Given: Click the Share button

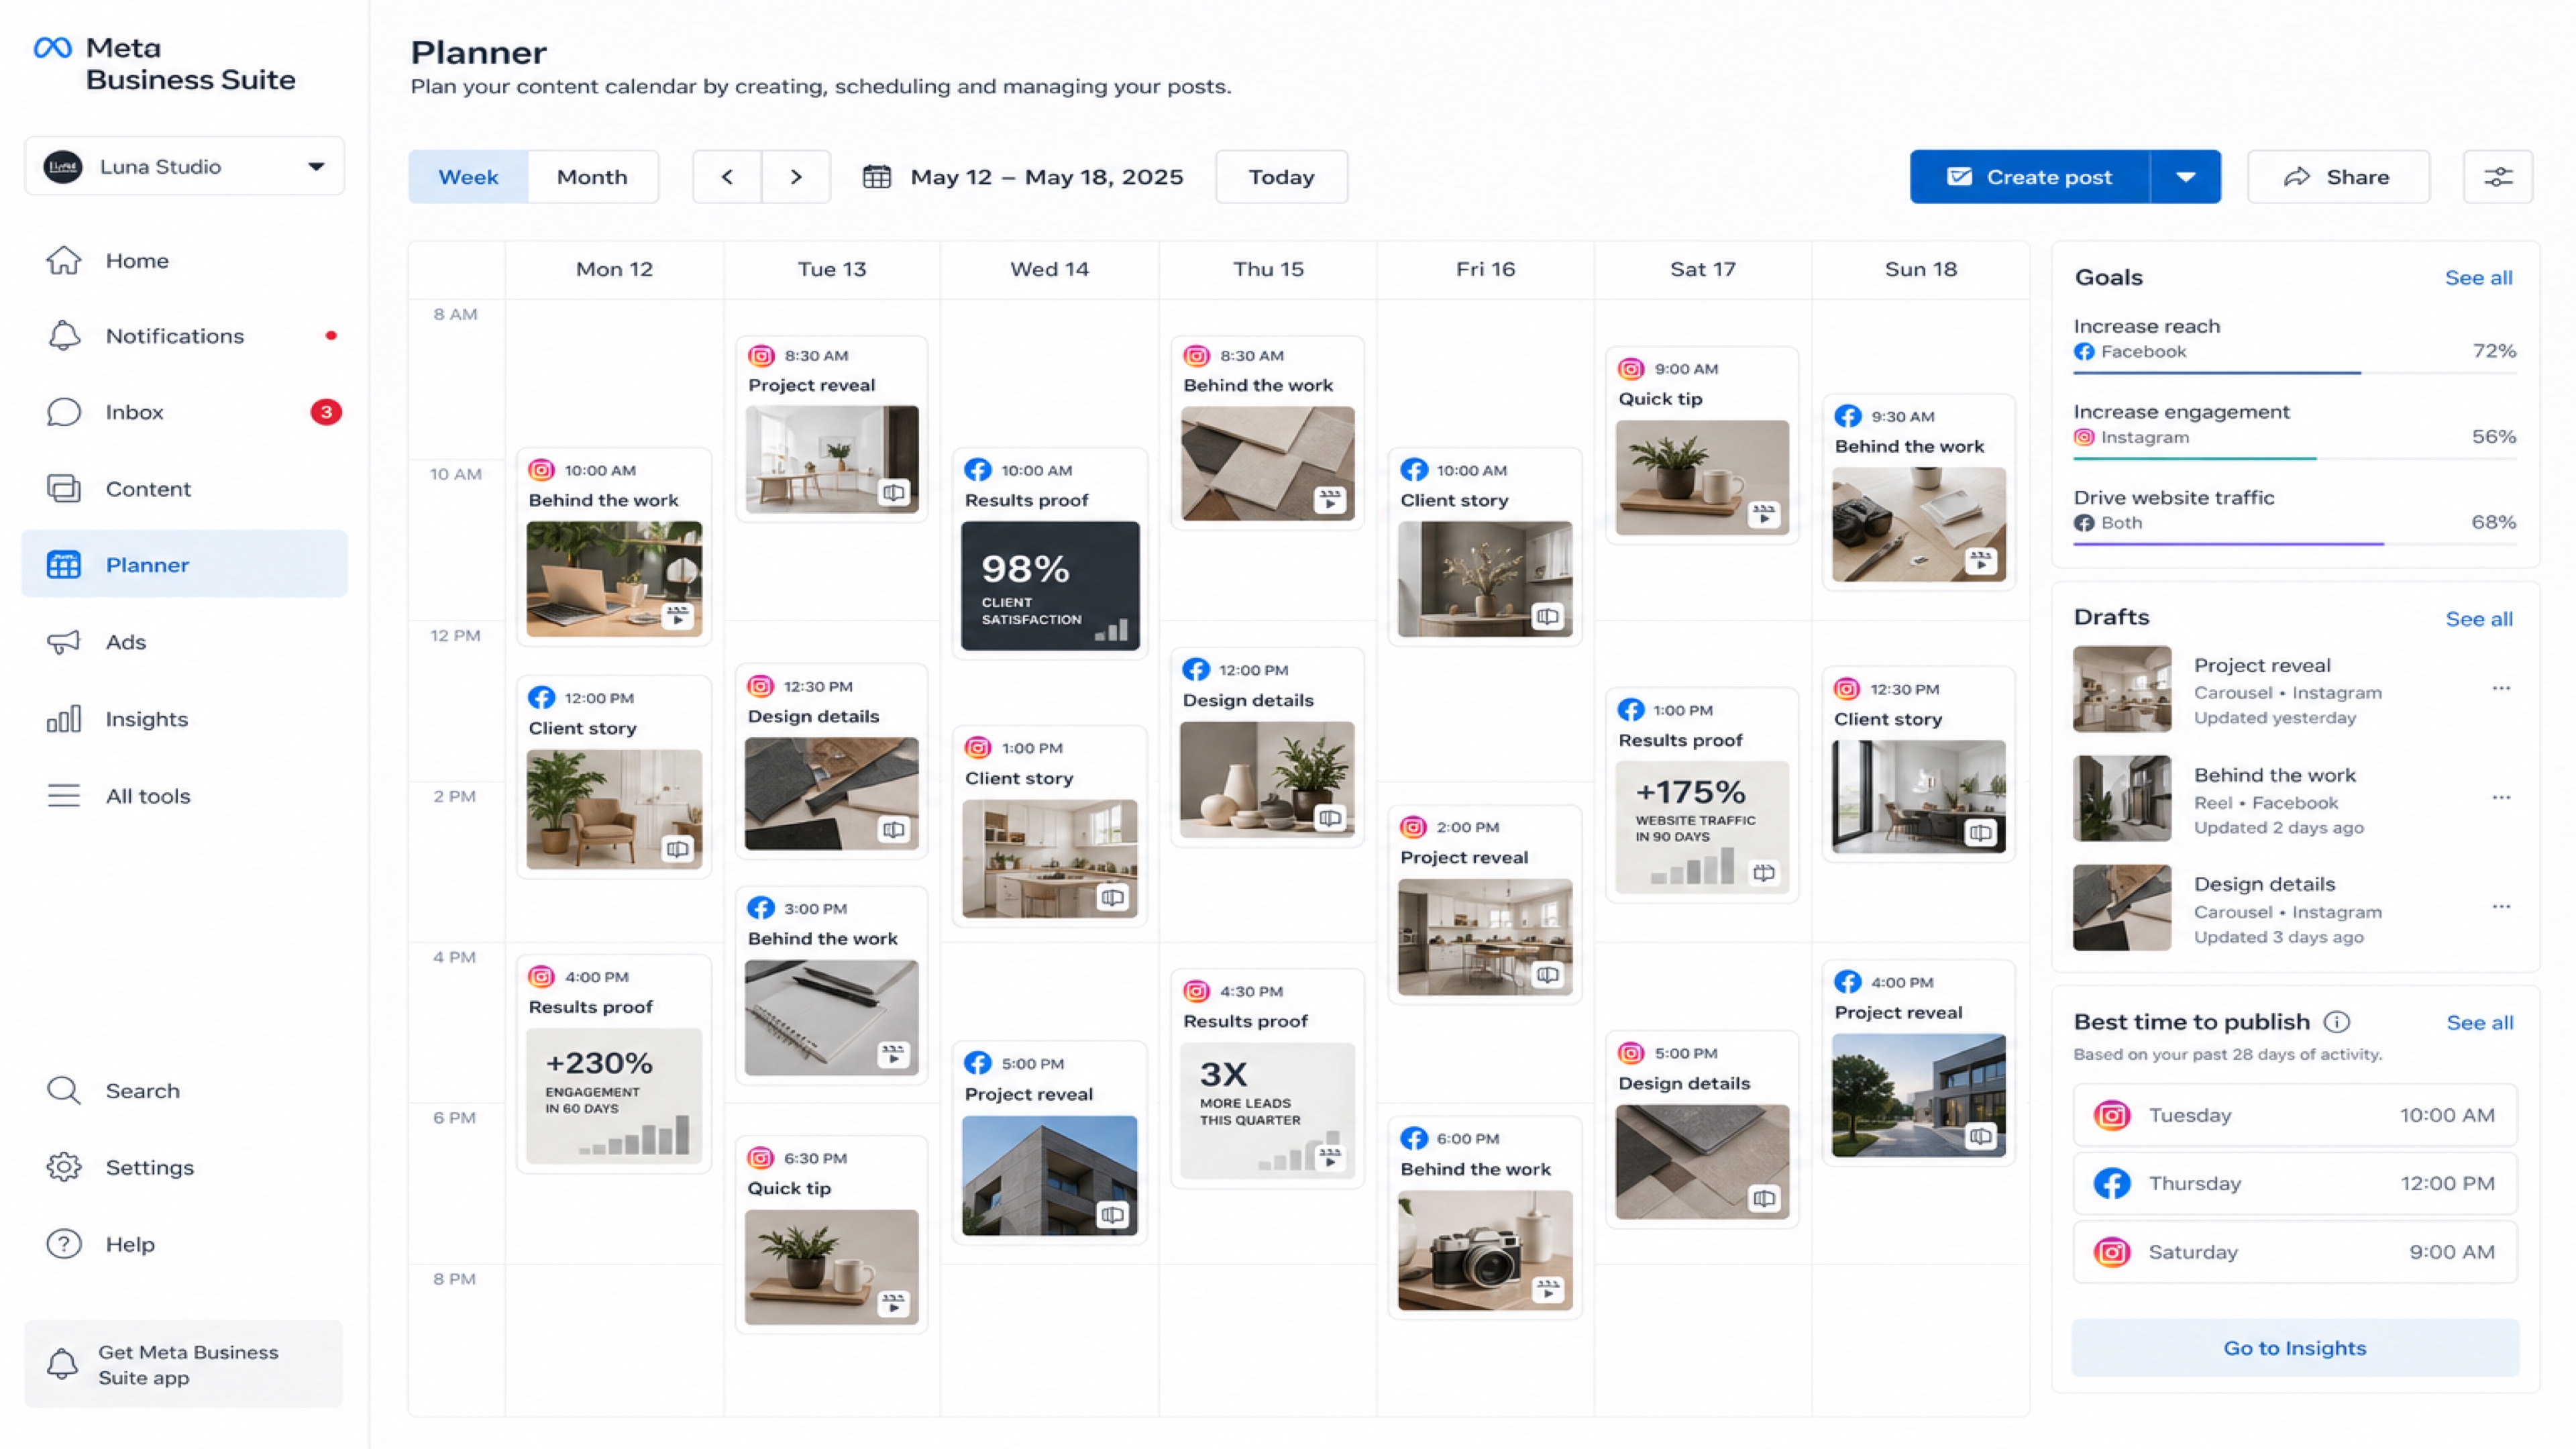Looking at the screenshot, I should click(x=2338, y=177).
